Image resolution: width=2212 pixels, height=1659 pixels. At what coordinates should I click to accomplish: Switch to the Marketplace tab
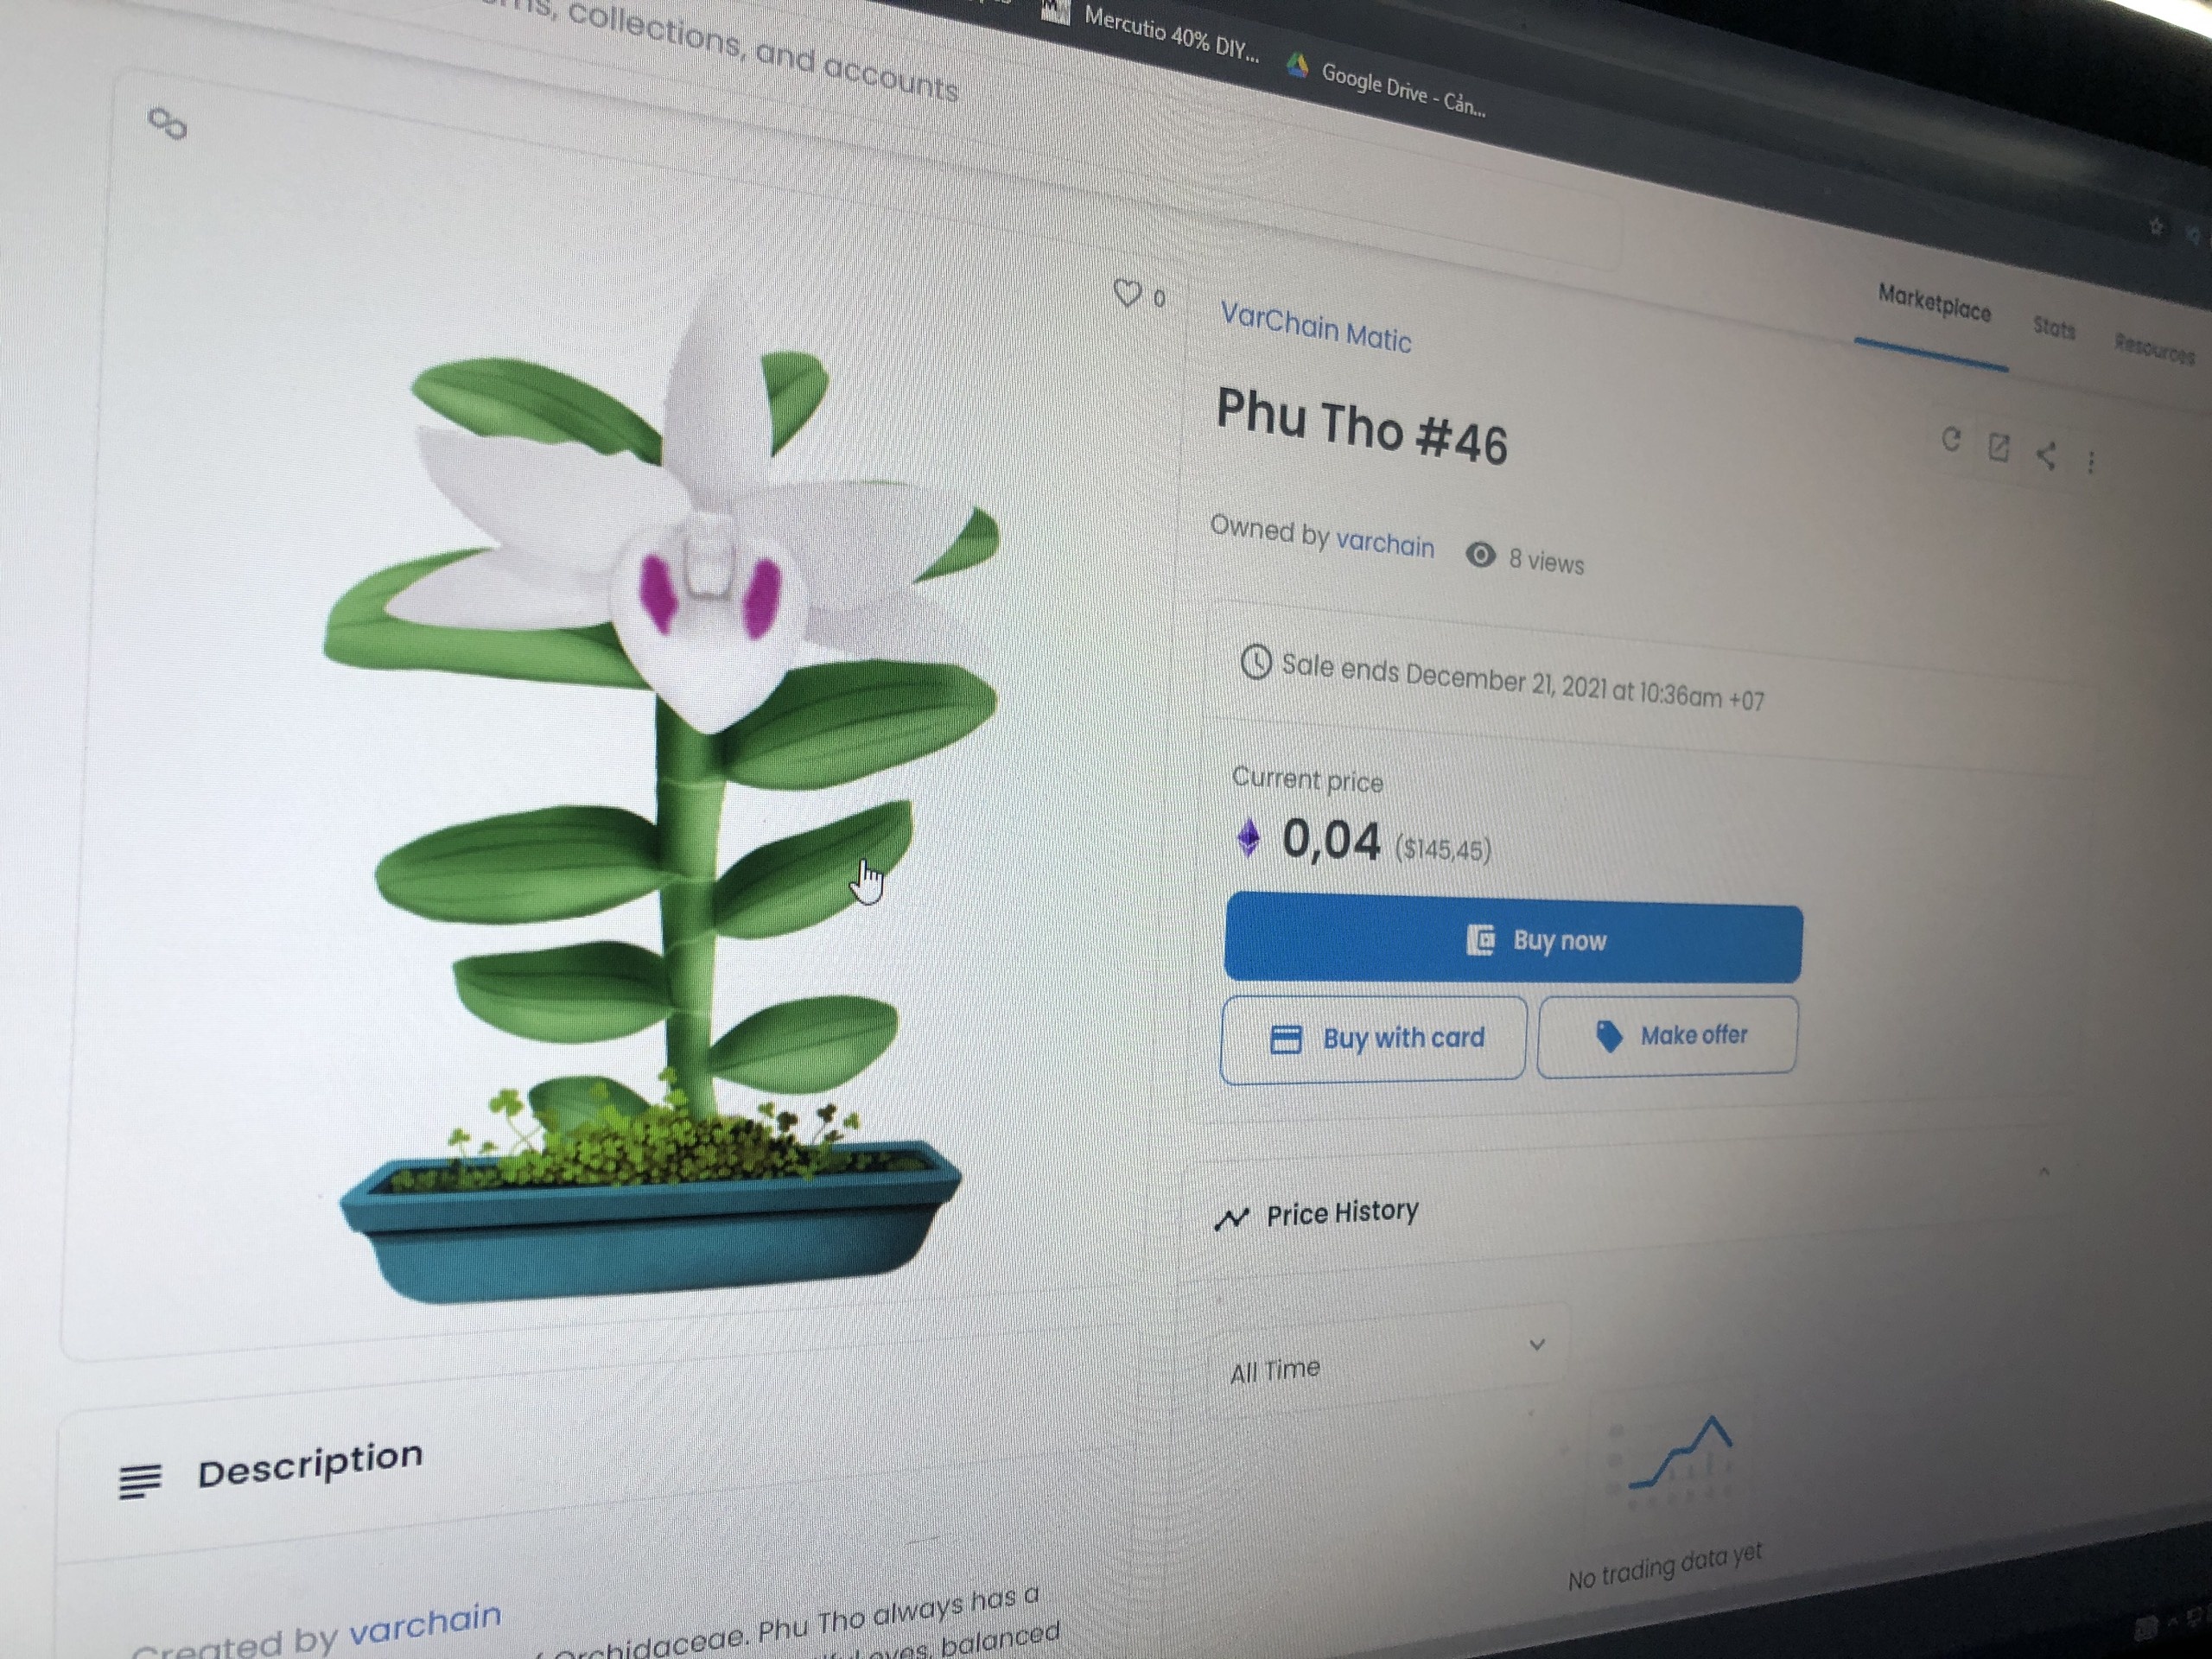(1934, 303)
